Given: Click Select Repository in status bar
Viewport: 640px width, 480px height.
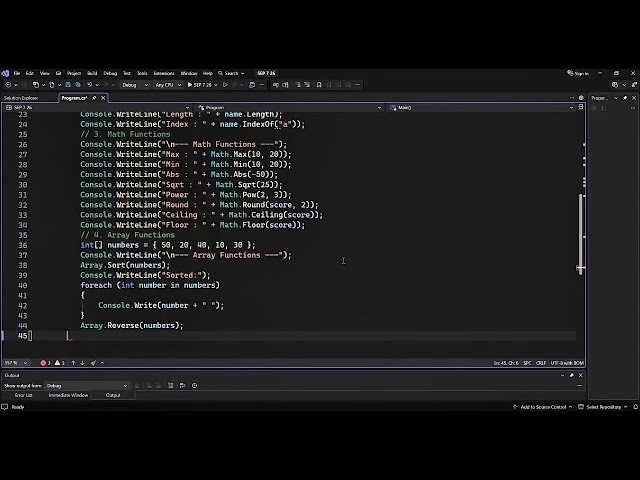Looking at the screenshot, I should 603,407.
